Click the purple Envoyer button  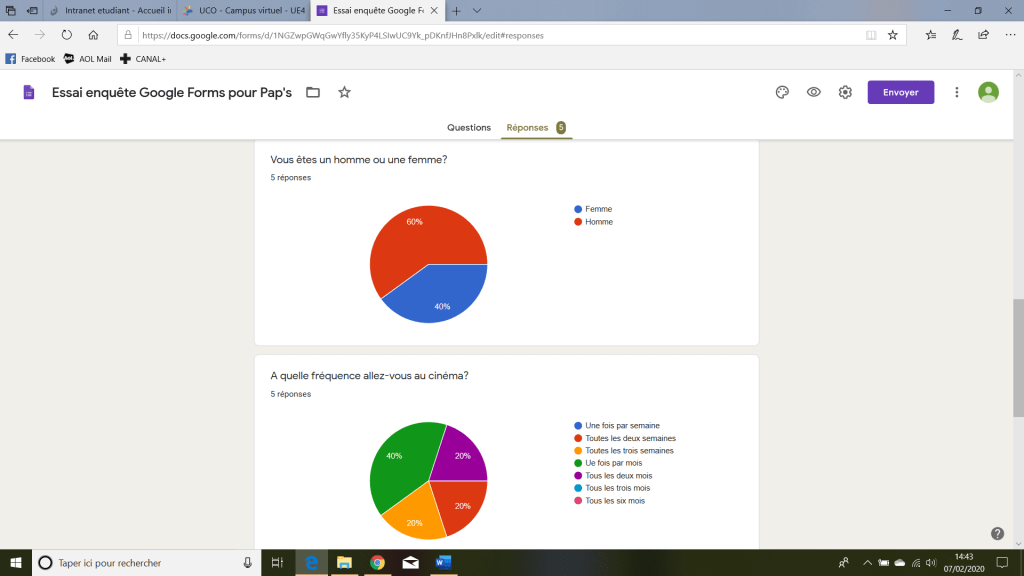click(x=900, y=92)
